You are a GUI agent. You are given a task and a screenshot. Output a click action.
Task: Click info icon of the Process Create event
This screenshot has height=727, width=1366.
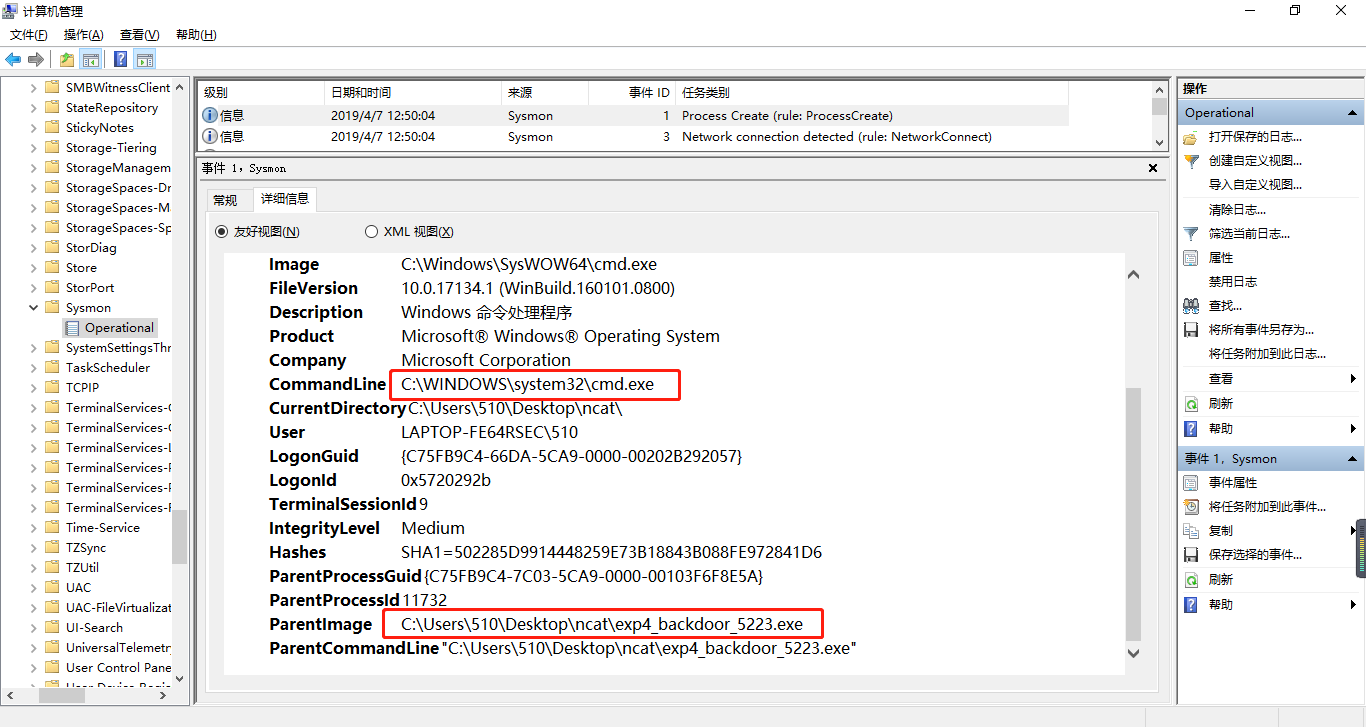coord(210,115)
